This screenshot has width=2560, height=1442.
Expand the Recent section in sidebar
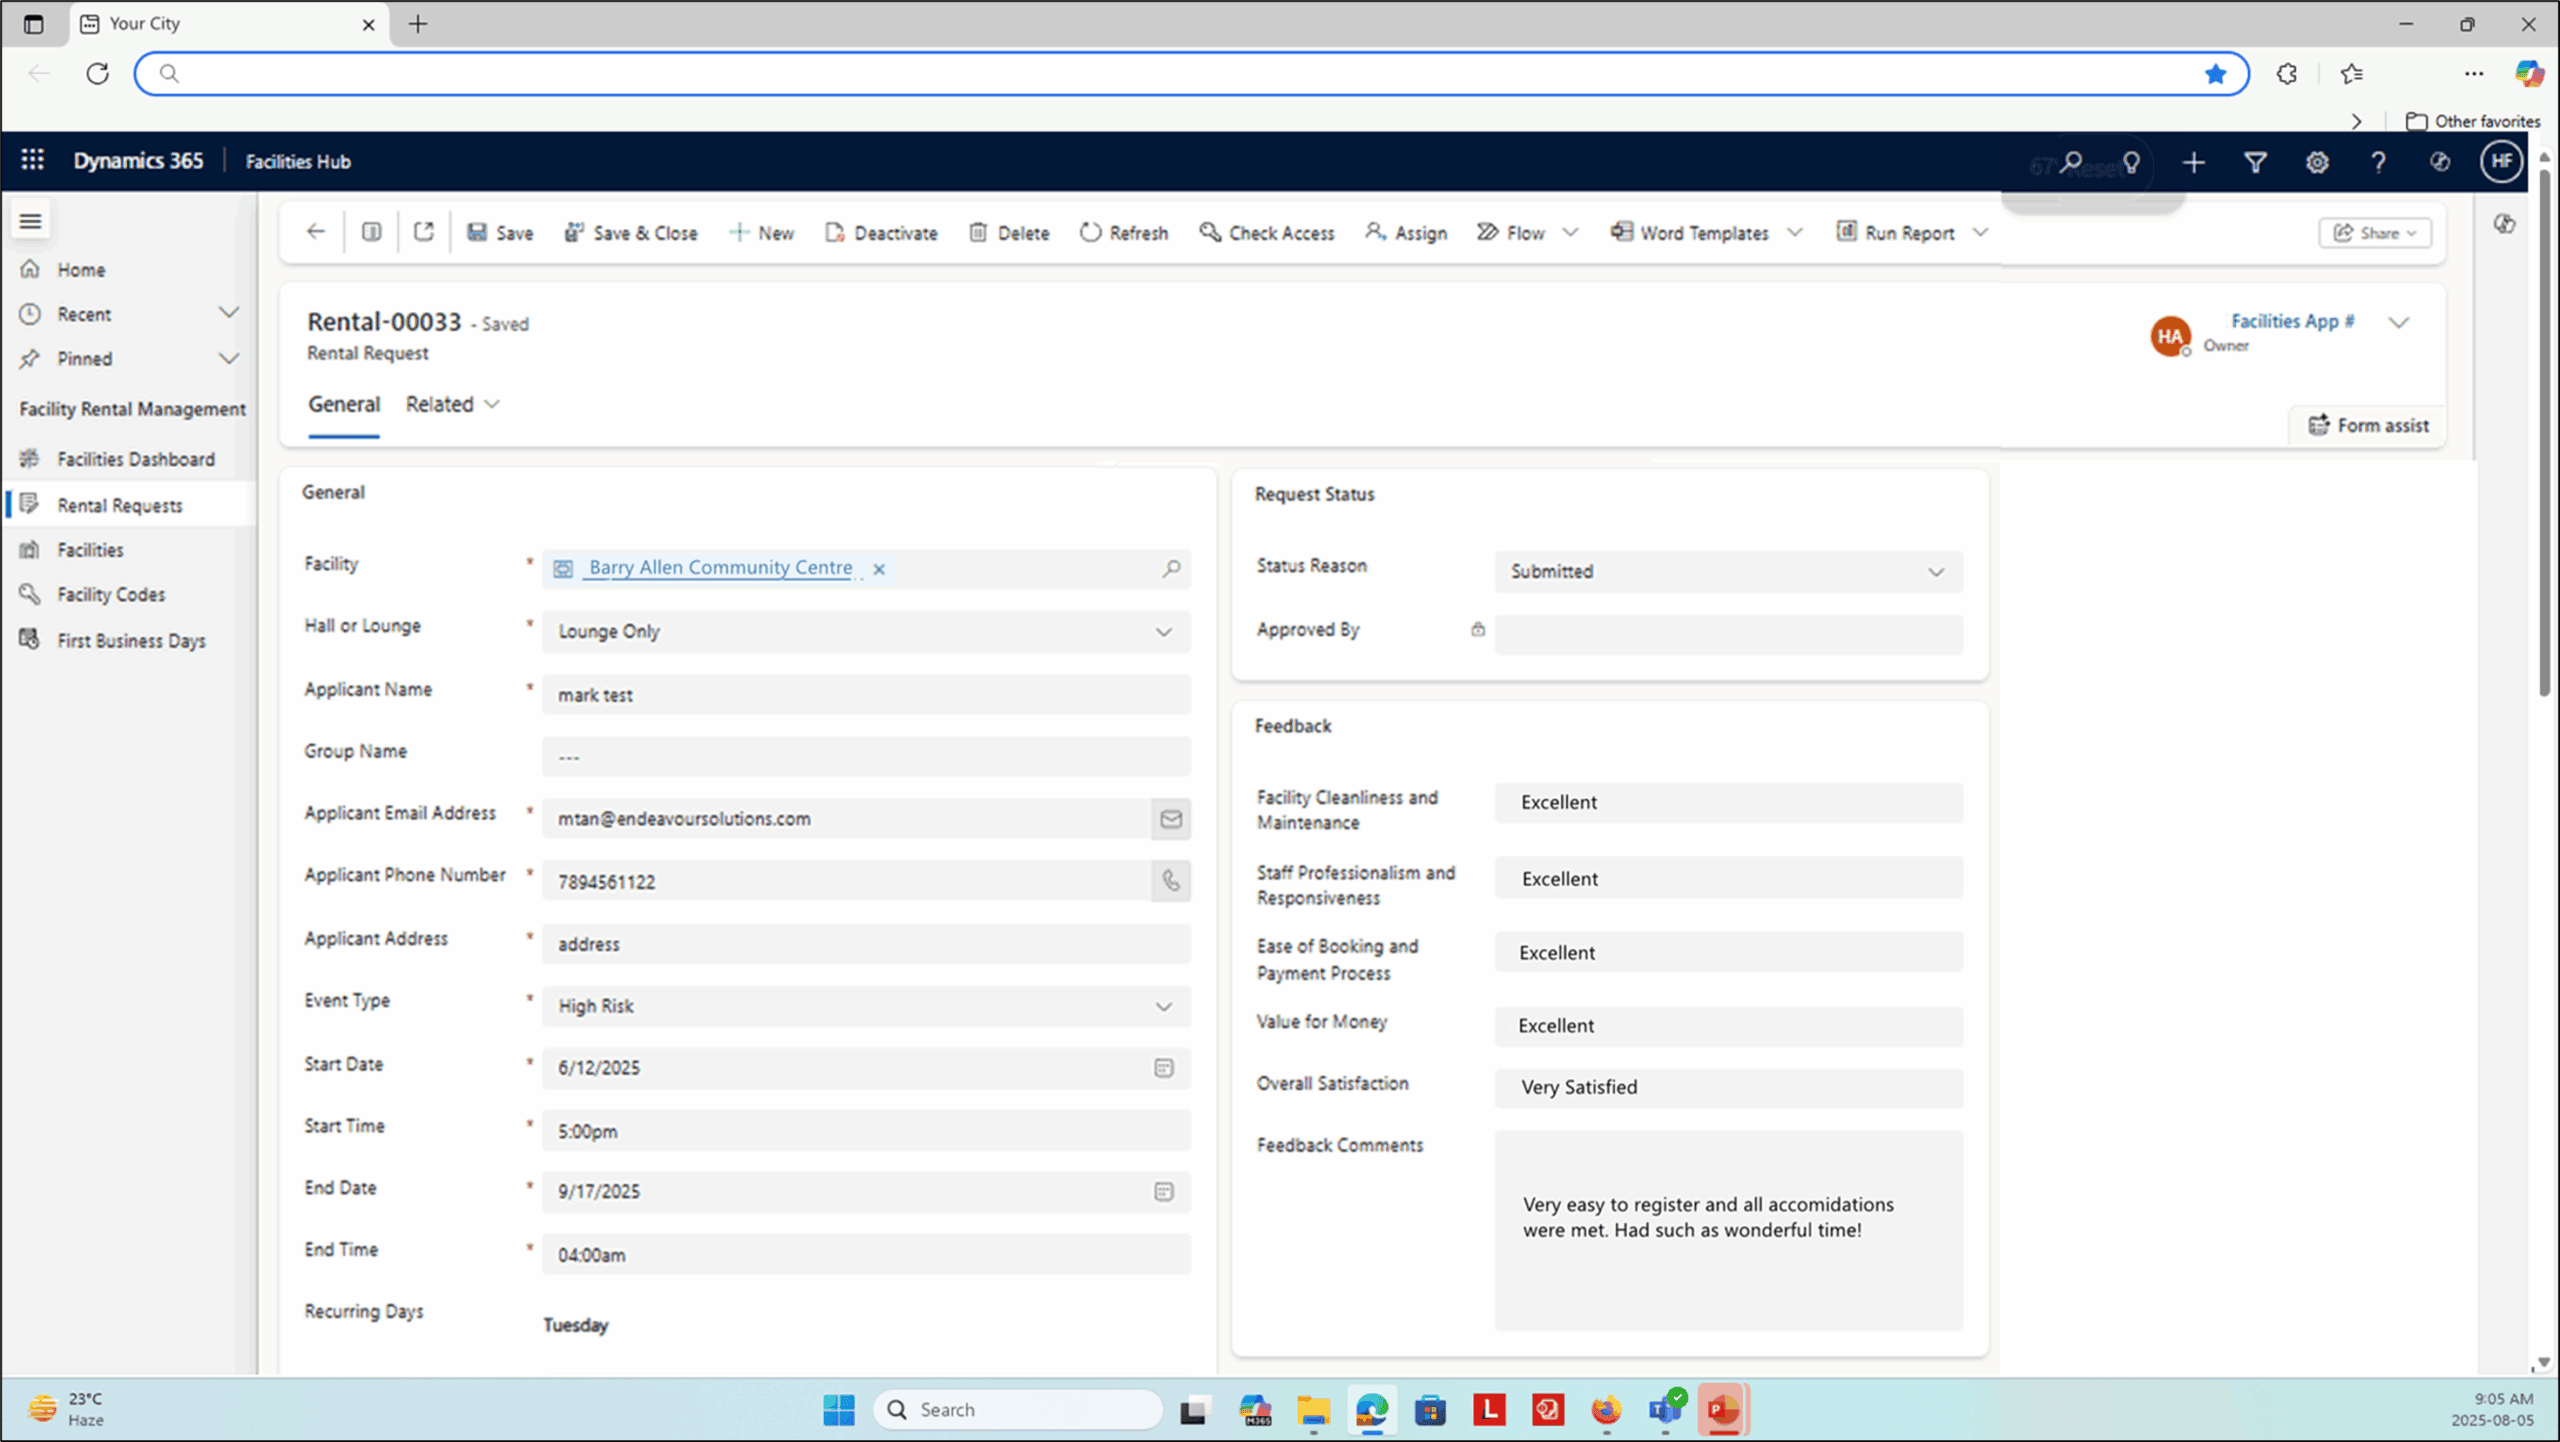tap(228, 314)
